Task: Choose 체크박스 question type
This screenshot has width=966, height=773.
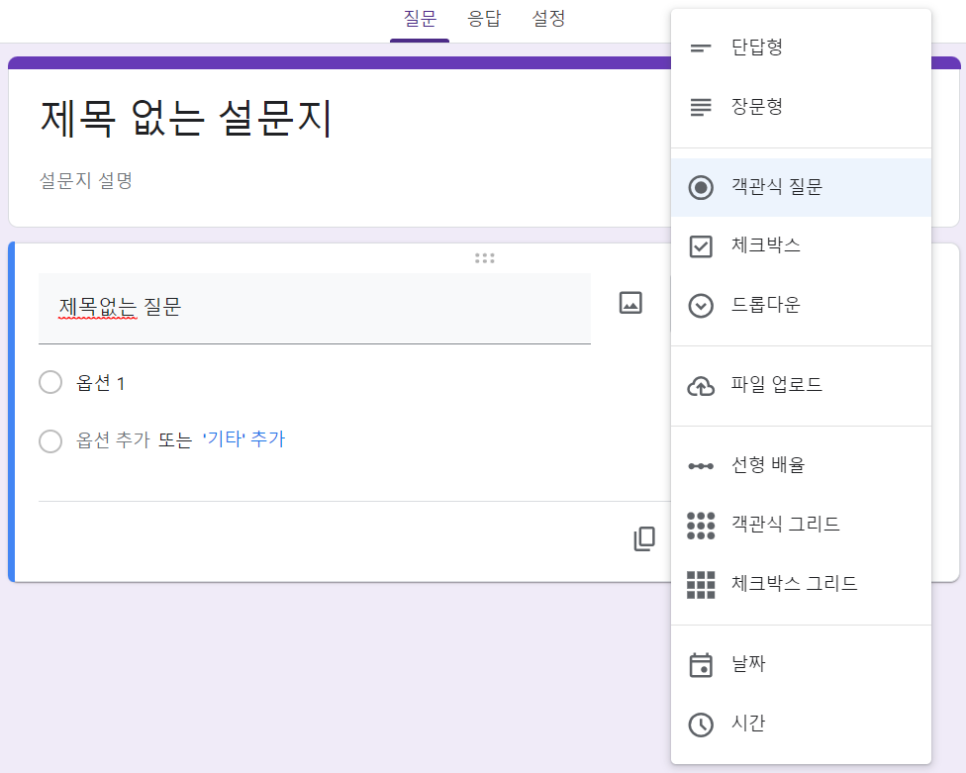Action: (801, 246)
